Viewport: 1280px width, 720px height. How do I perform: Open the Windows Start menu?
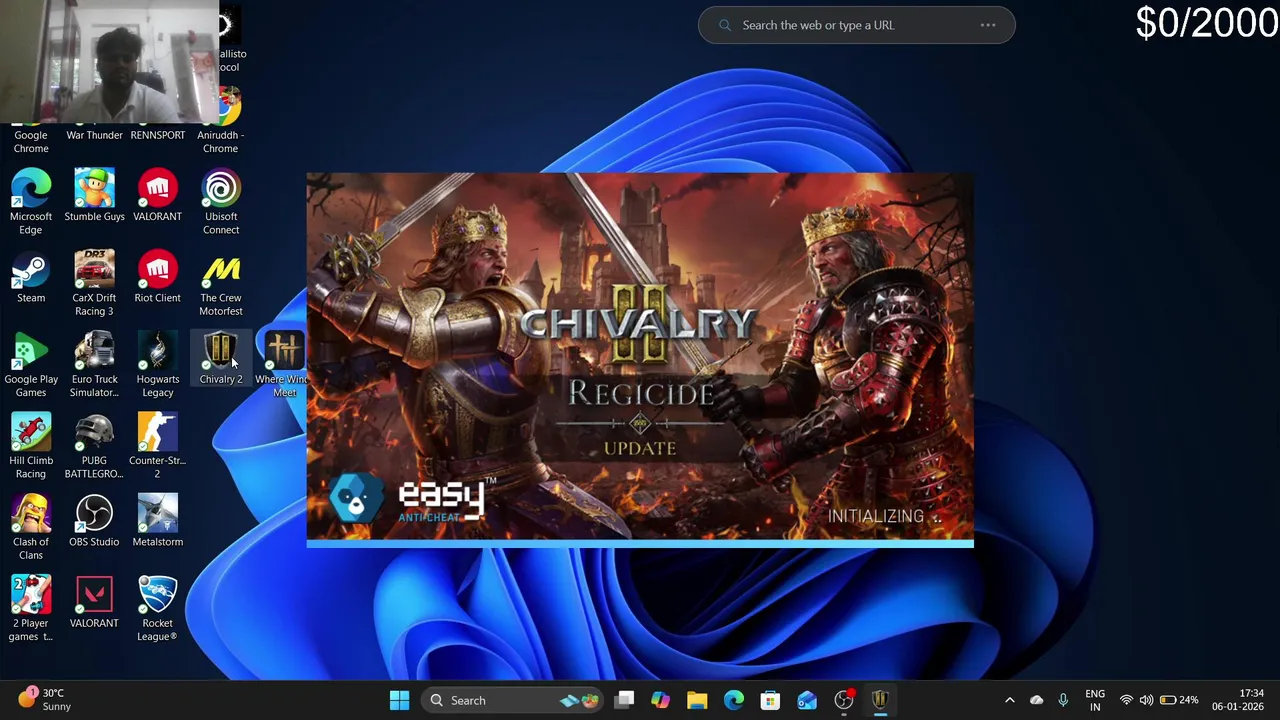(399, 700)
